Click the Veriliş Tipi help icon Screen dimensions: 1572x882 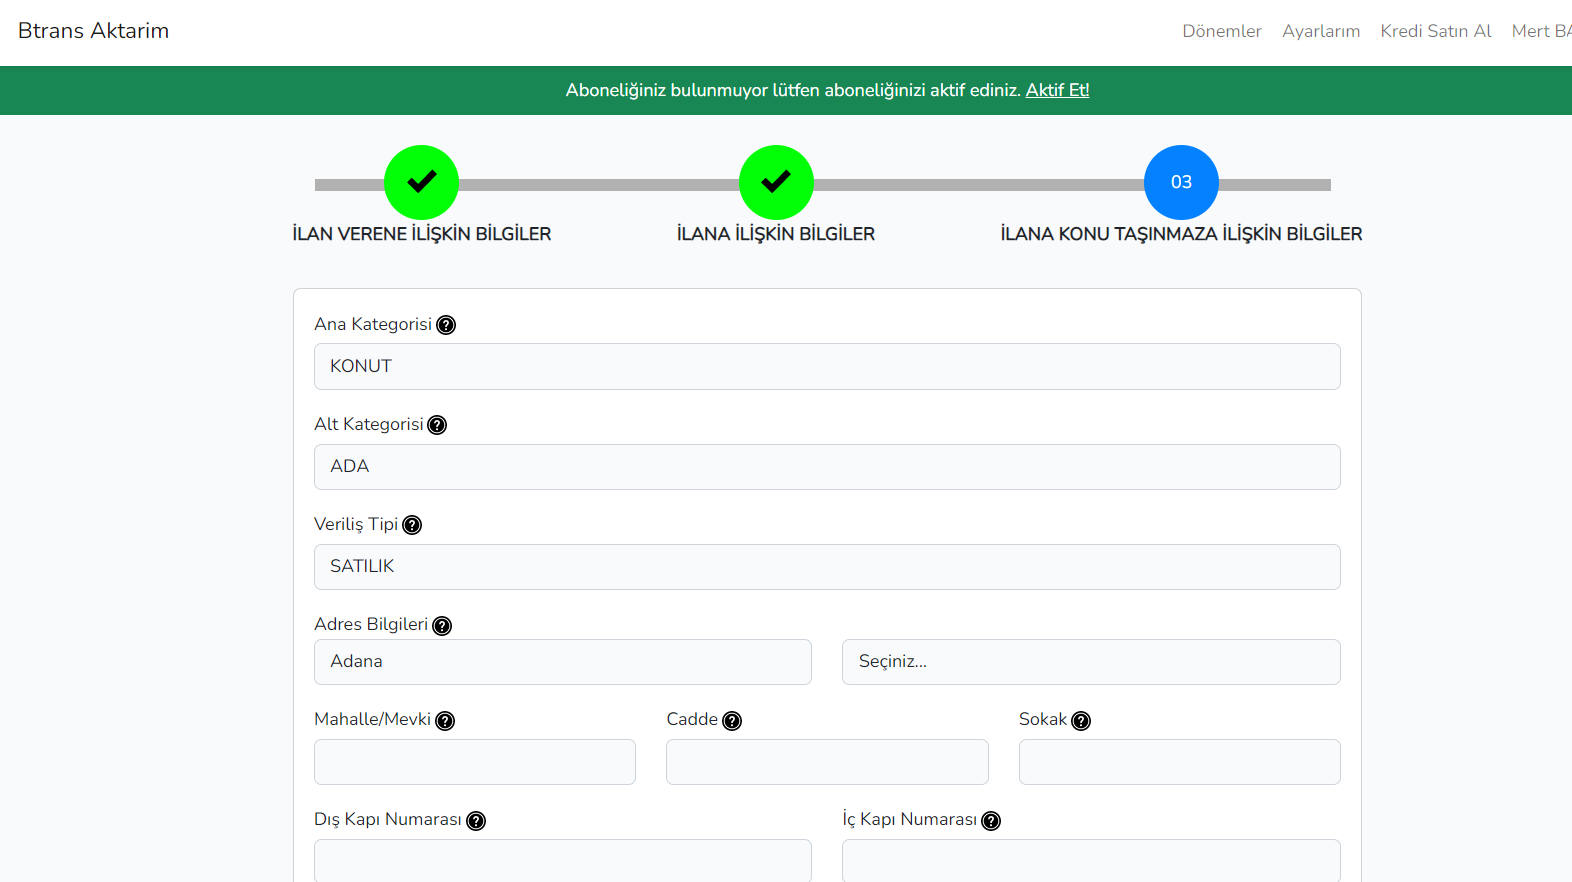click(x=412, y=525)
